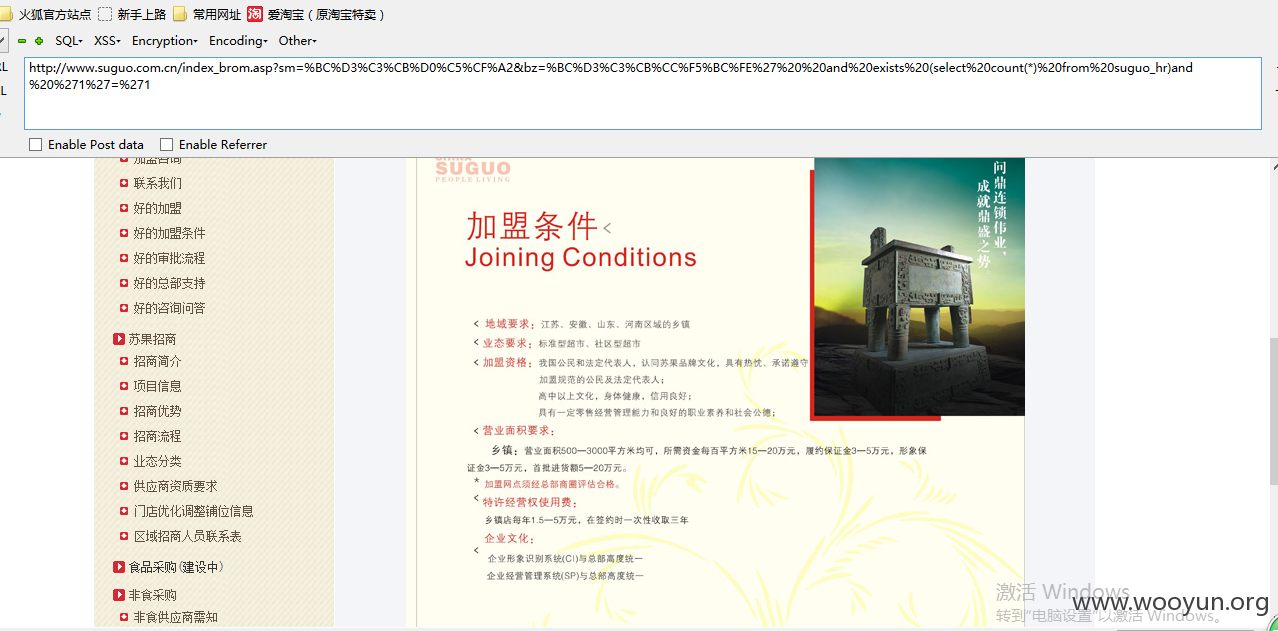Viewport: 1278px width, 631px height.
Task: Open 区域招商人员联系表 sidebar link
Action: pos(188,536)
